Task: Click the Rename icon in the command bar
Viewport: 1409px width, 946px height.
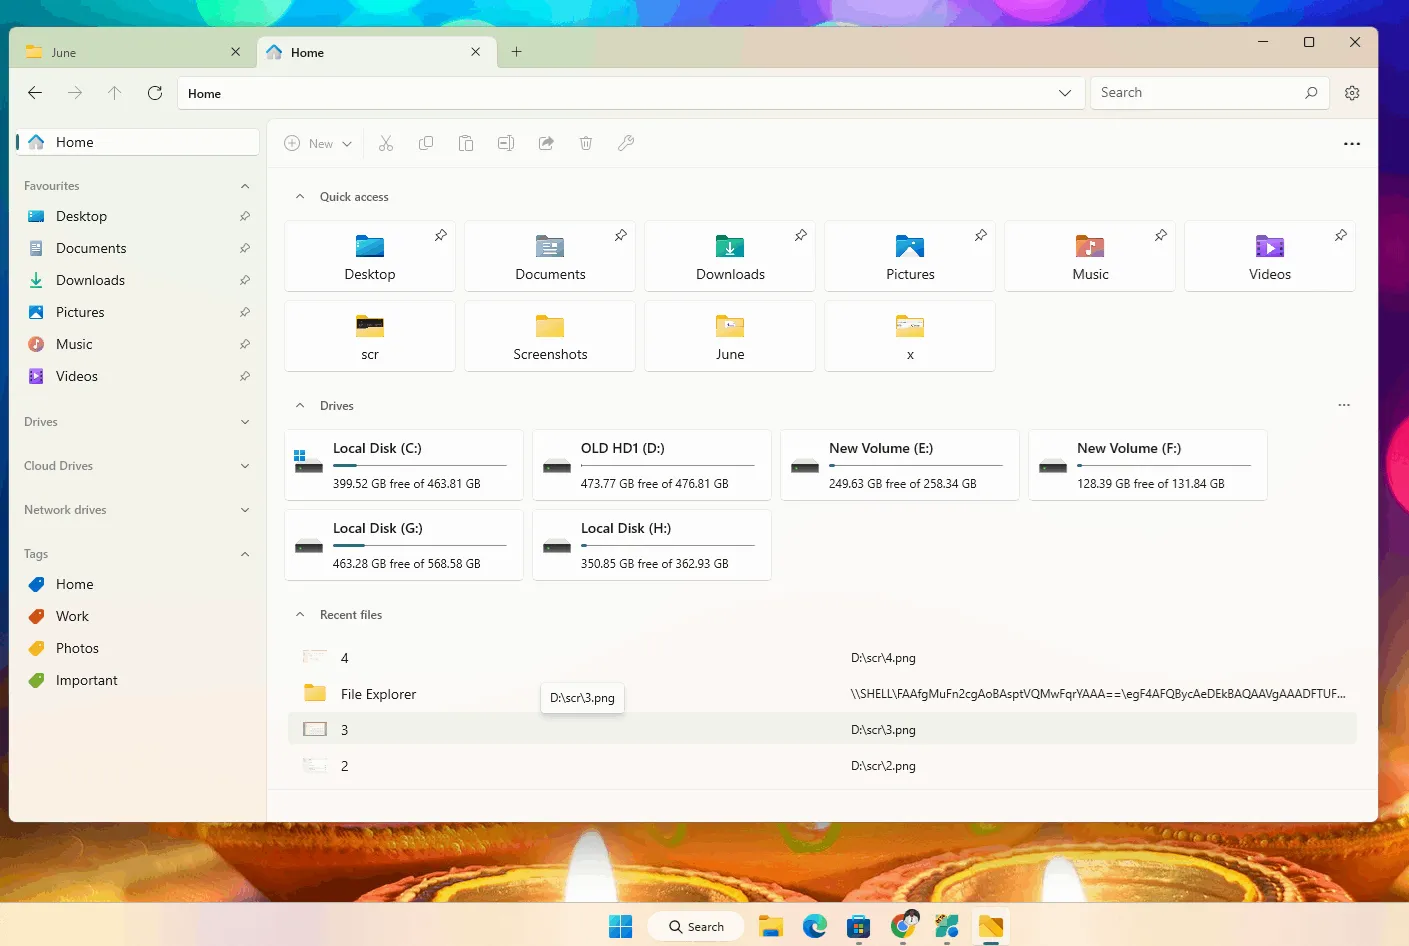Action: click(506, 143)
